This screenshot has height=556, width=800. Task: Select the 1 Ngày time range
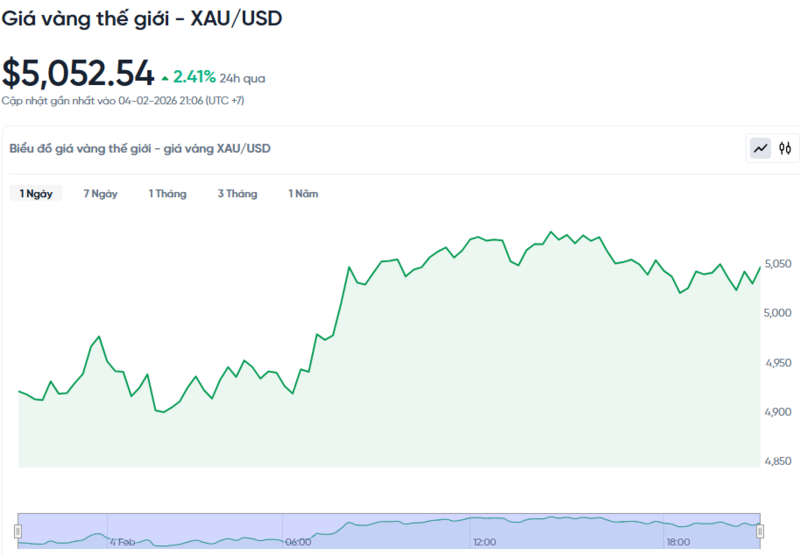pos(36,194)
